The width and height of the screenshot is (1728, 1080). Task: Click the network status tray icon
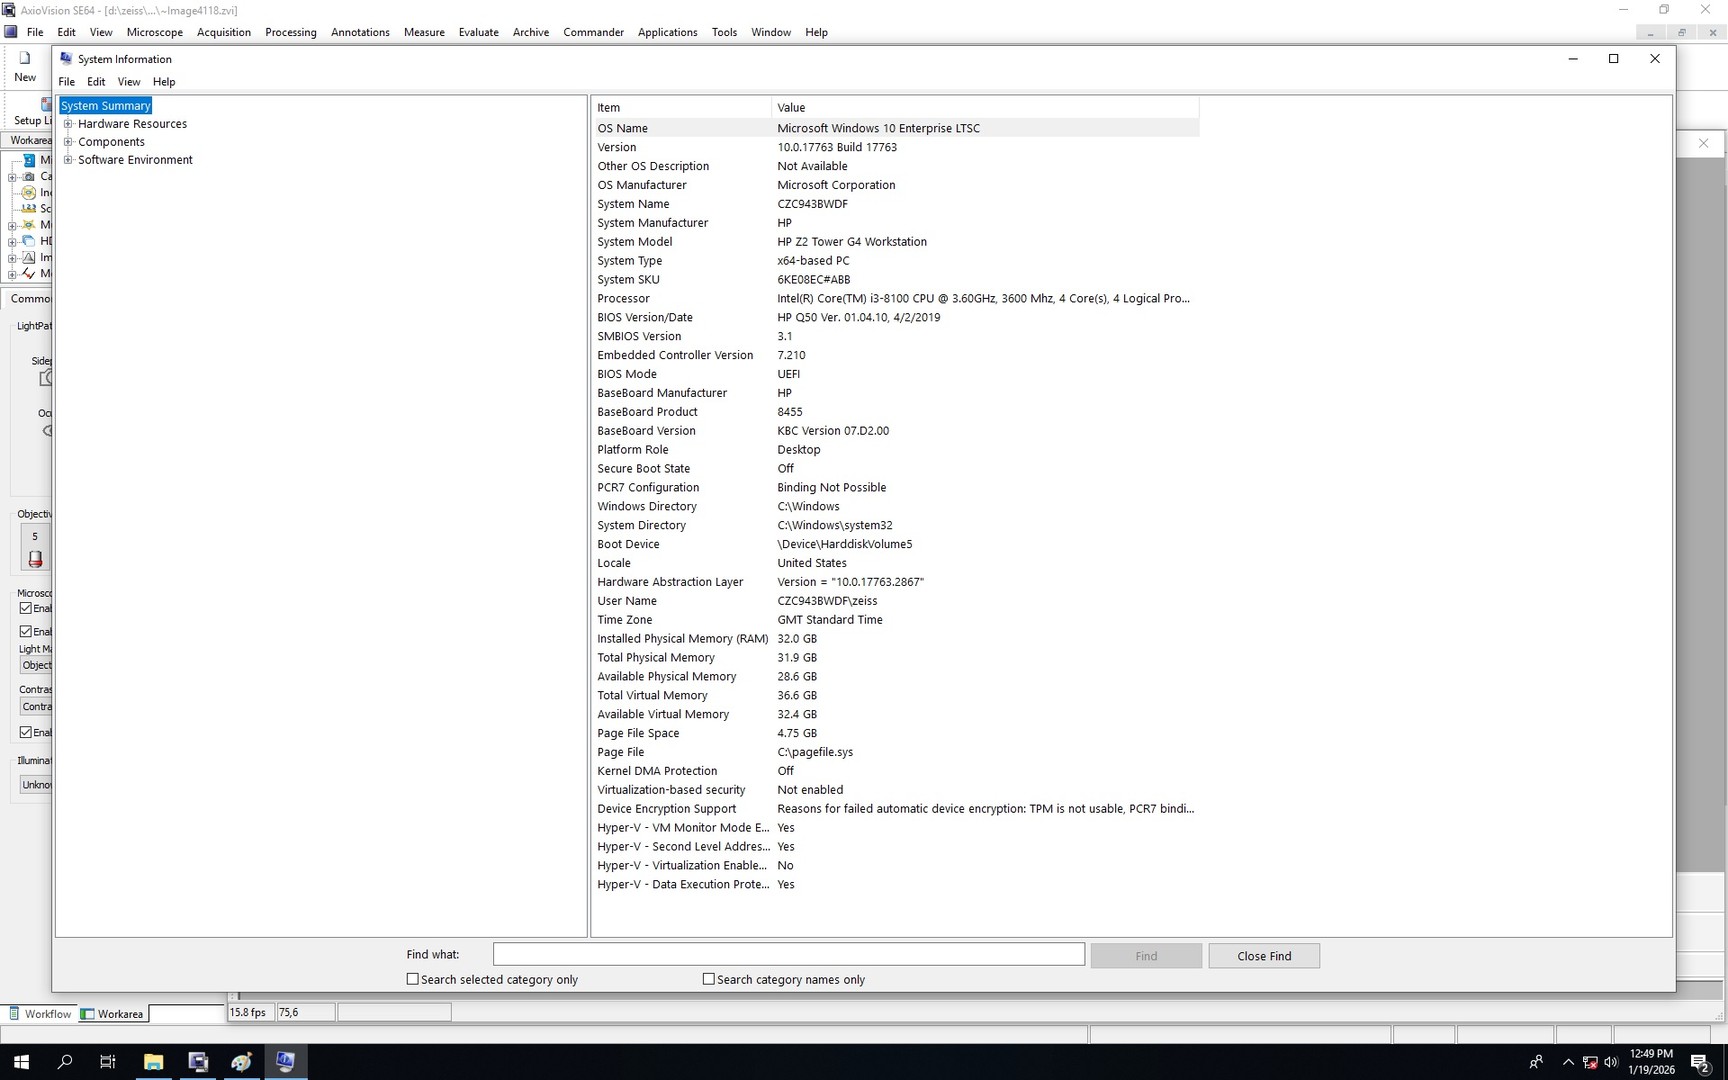pos(1589,1062)
